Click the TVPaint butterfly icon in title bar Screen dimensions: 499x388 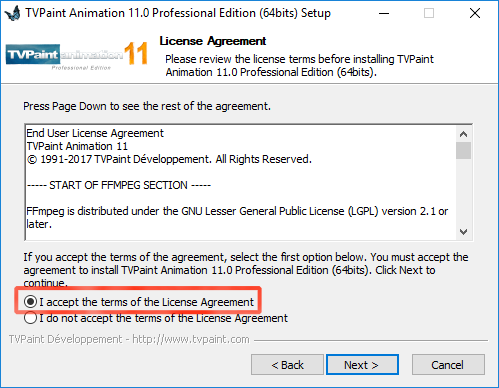(x=13, y=13)
